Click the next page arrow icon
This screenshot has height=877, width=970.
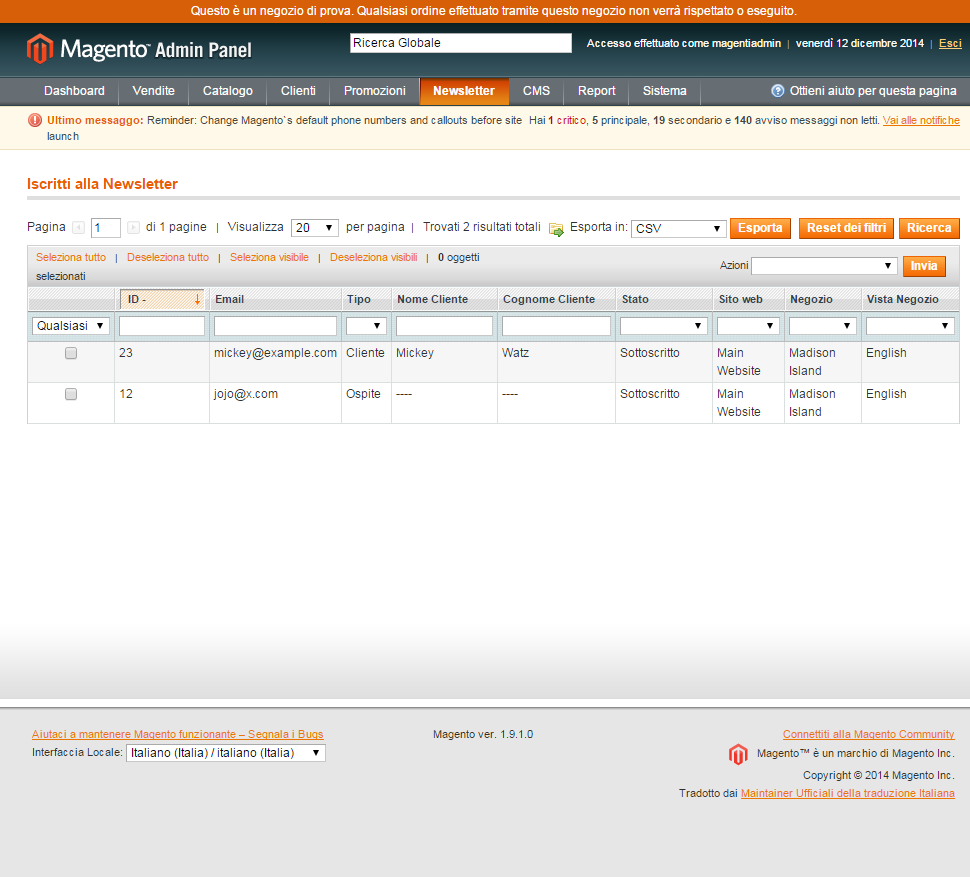(x=133, y=228)
